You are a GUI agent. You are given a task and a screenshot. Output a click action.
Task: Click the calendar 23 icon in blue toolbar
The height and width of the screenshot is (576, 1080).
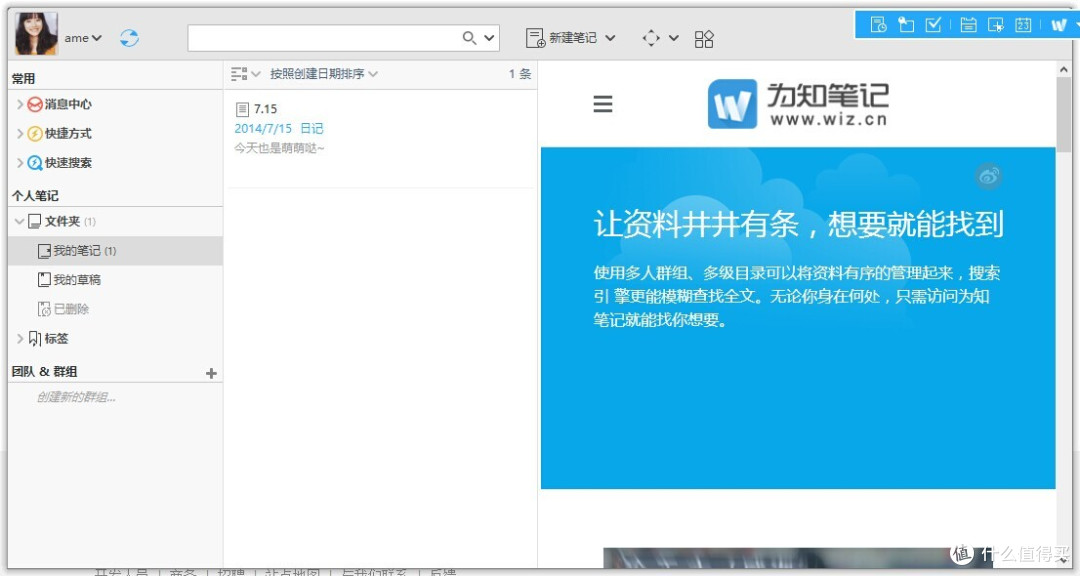[x=1024, y=25]
